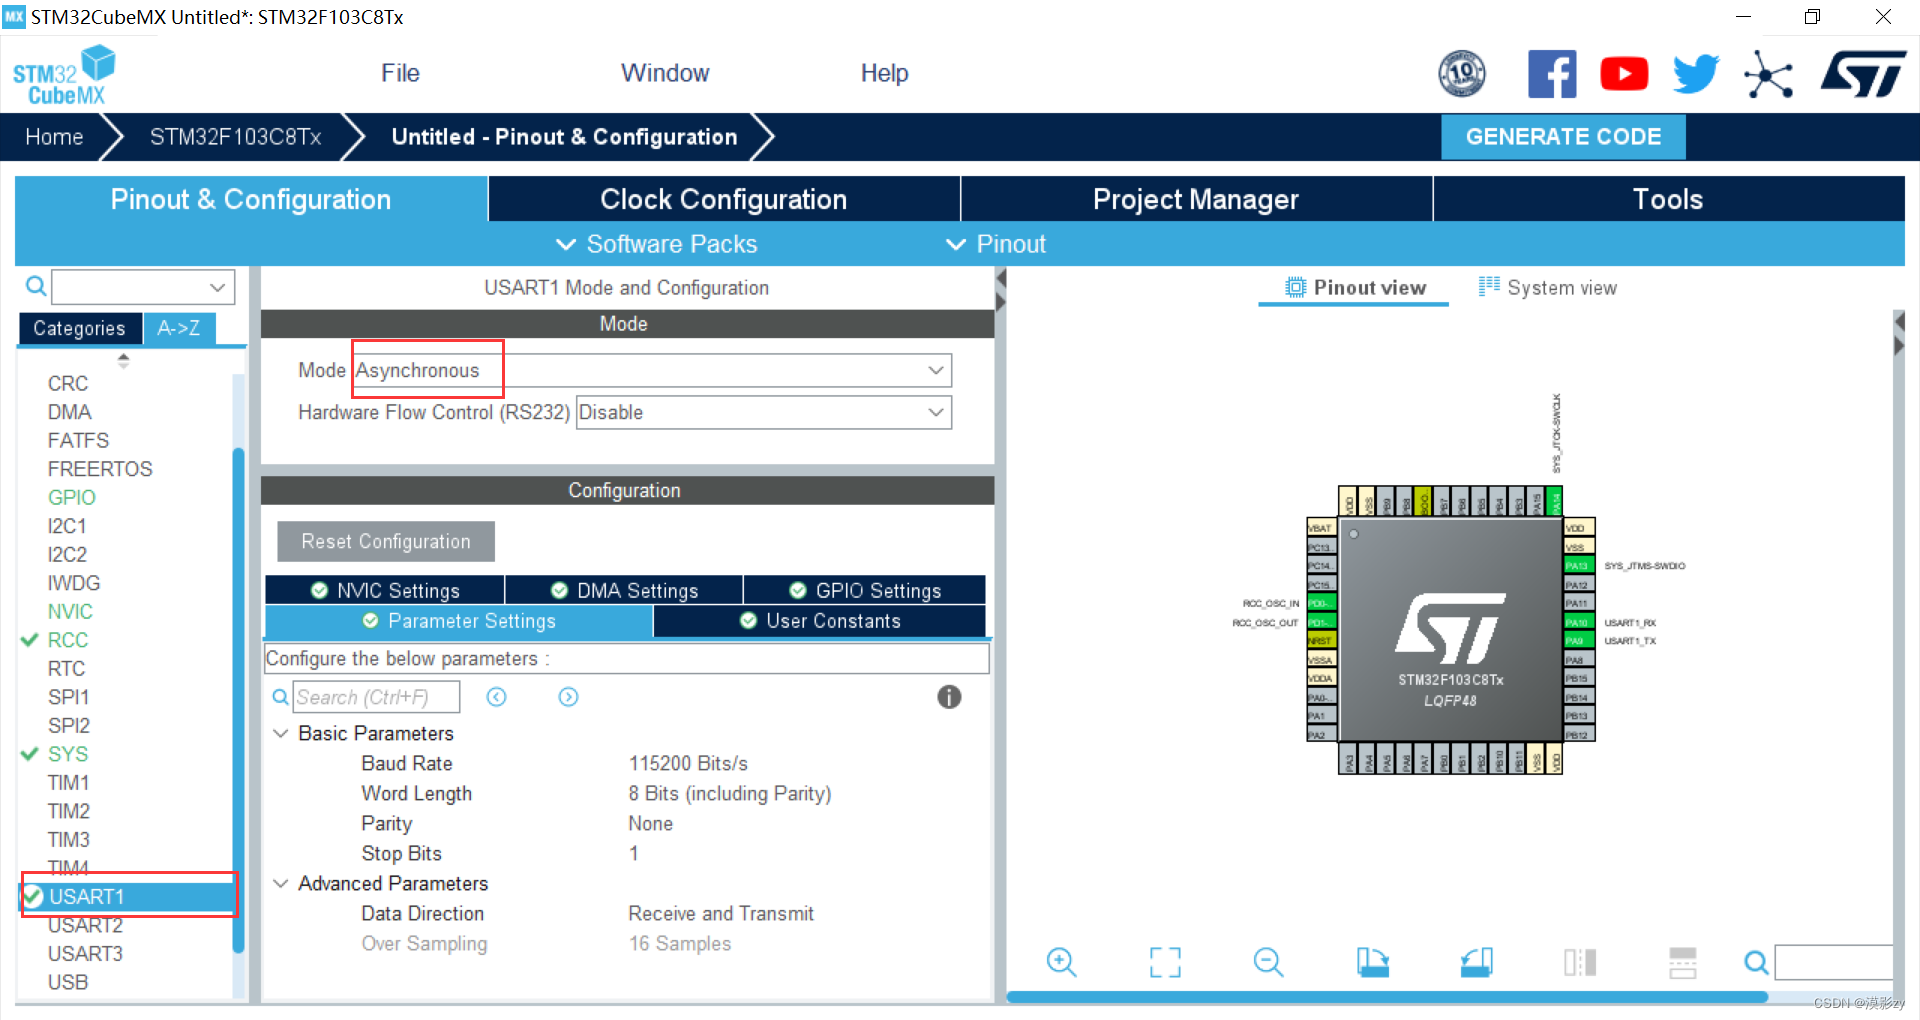Zoom out of the pinout view
The width and height of the screenshot is (1920, 1020).
coord(1268,962)
